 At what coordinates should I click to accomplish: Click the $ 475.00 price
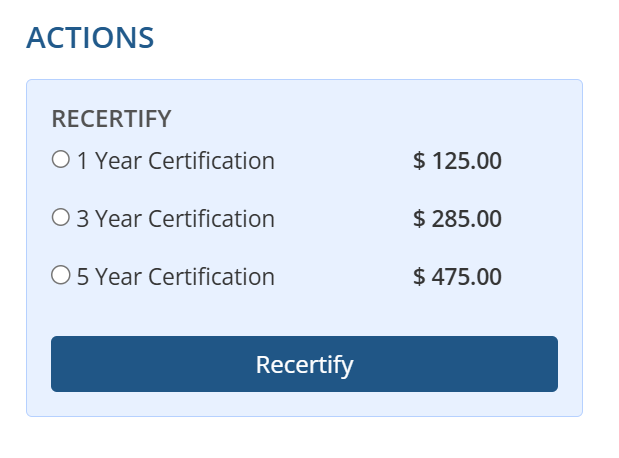coord(457,277)
